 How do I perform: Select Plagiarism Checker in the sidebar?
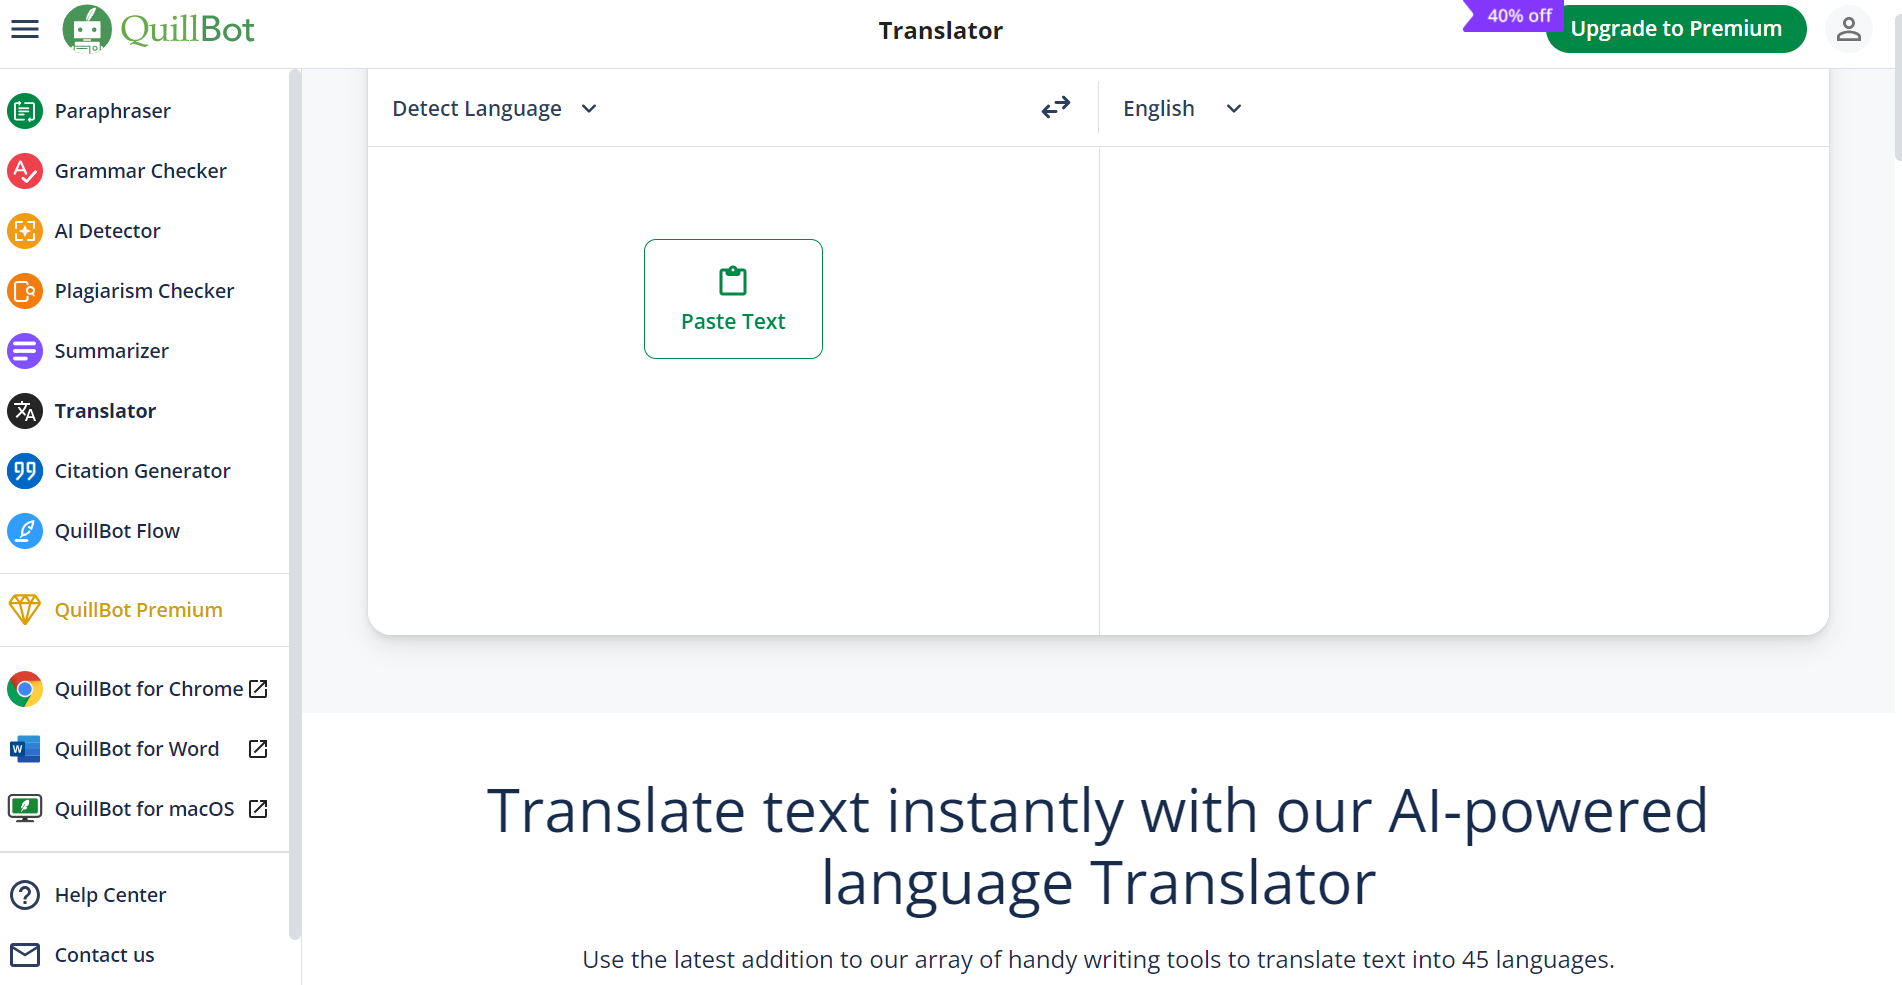tap(144, 291)
